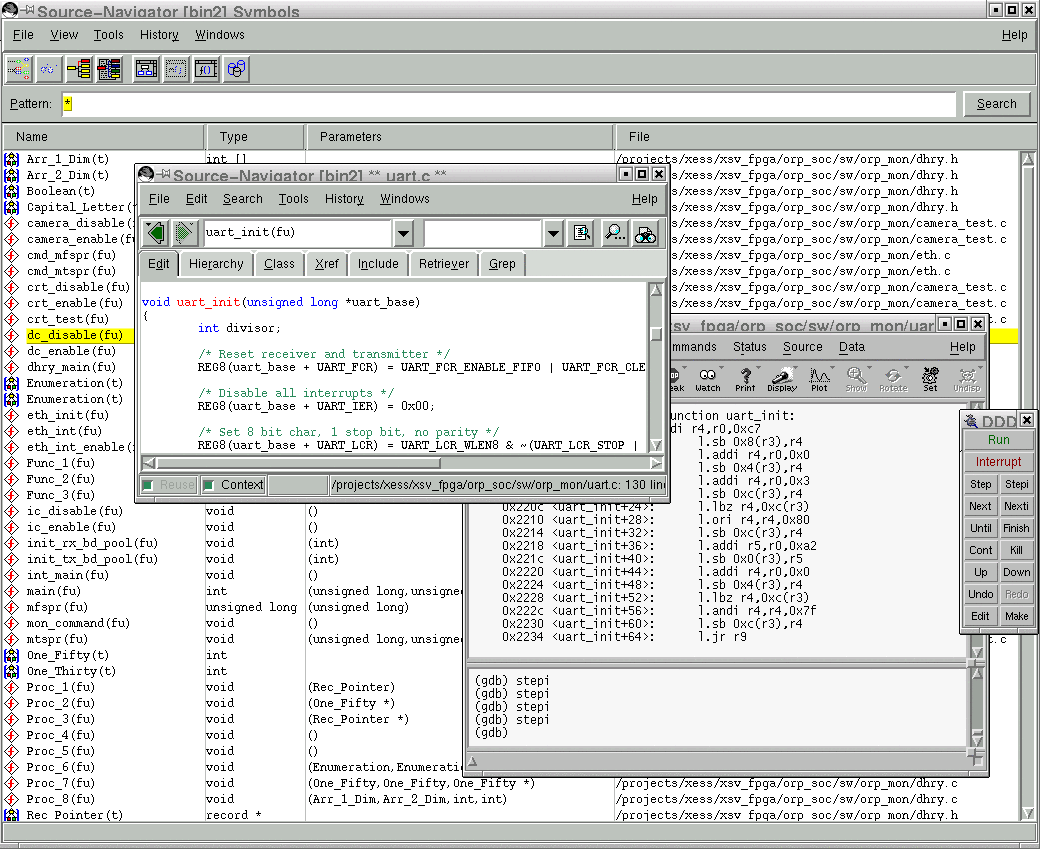Expand the empty search combo box dropdown
Viewport: 1040px width, 849px height.
click(553, 233)
